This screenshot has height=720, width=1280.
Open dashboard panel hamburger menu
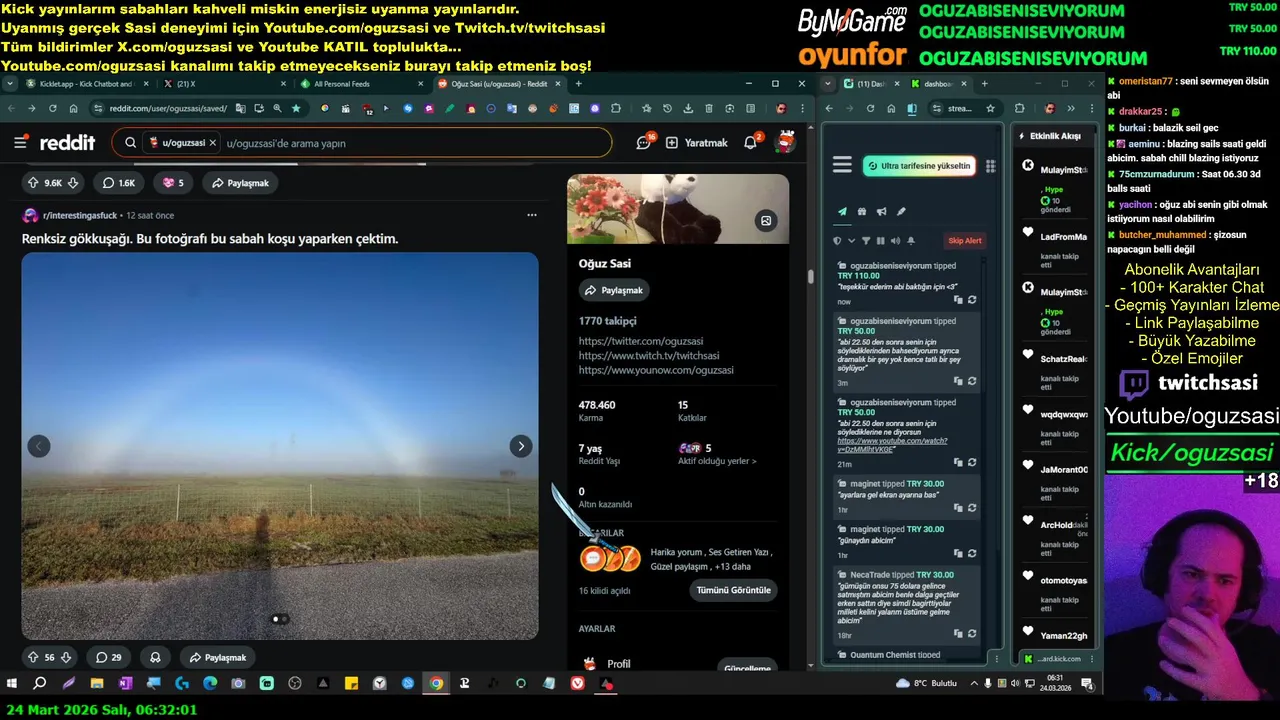pyautogui.click(x=842, y=165)
